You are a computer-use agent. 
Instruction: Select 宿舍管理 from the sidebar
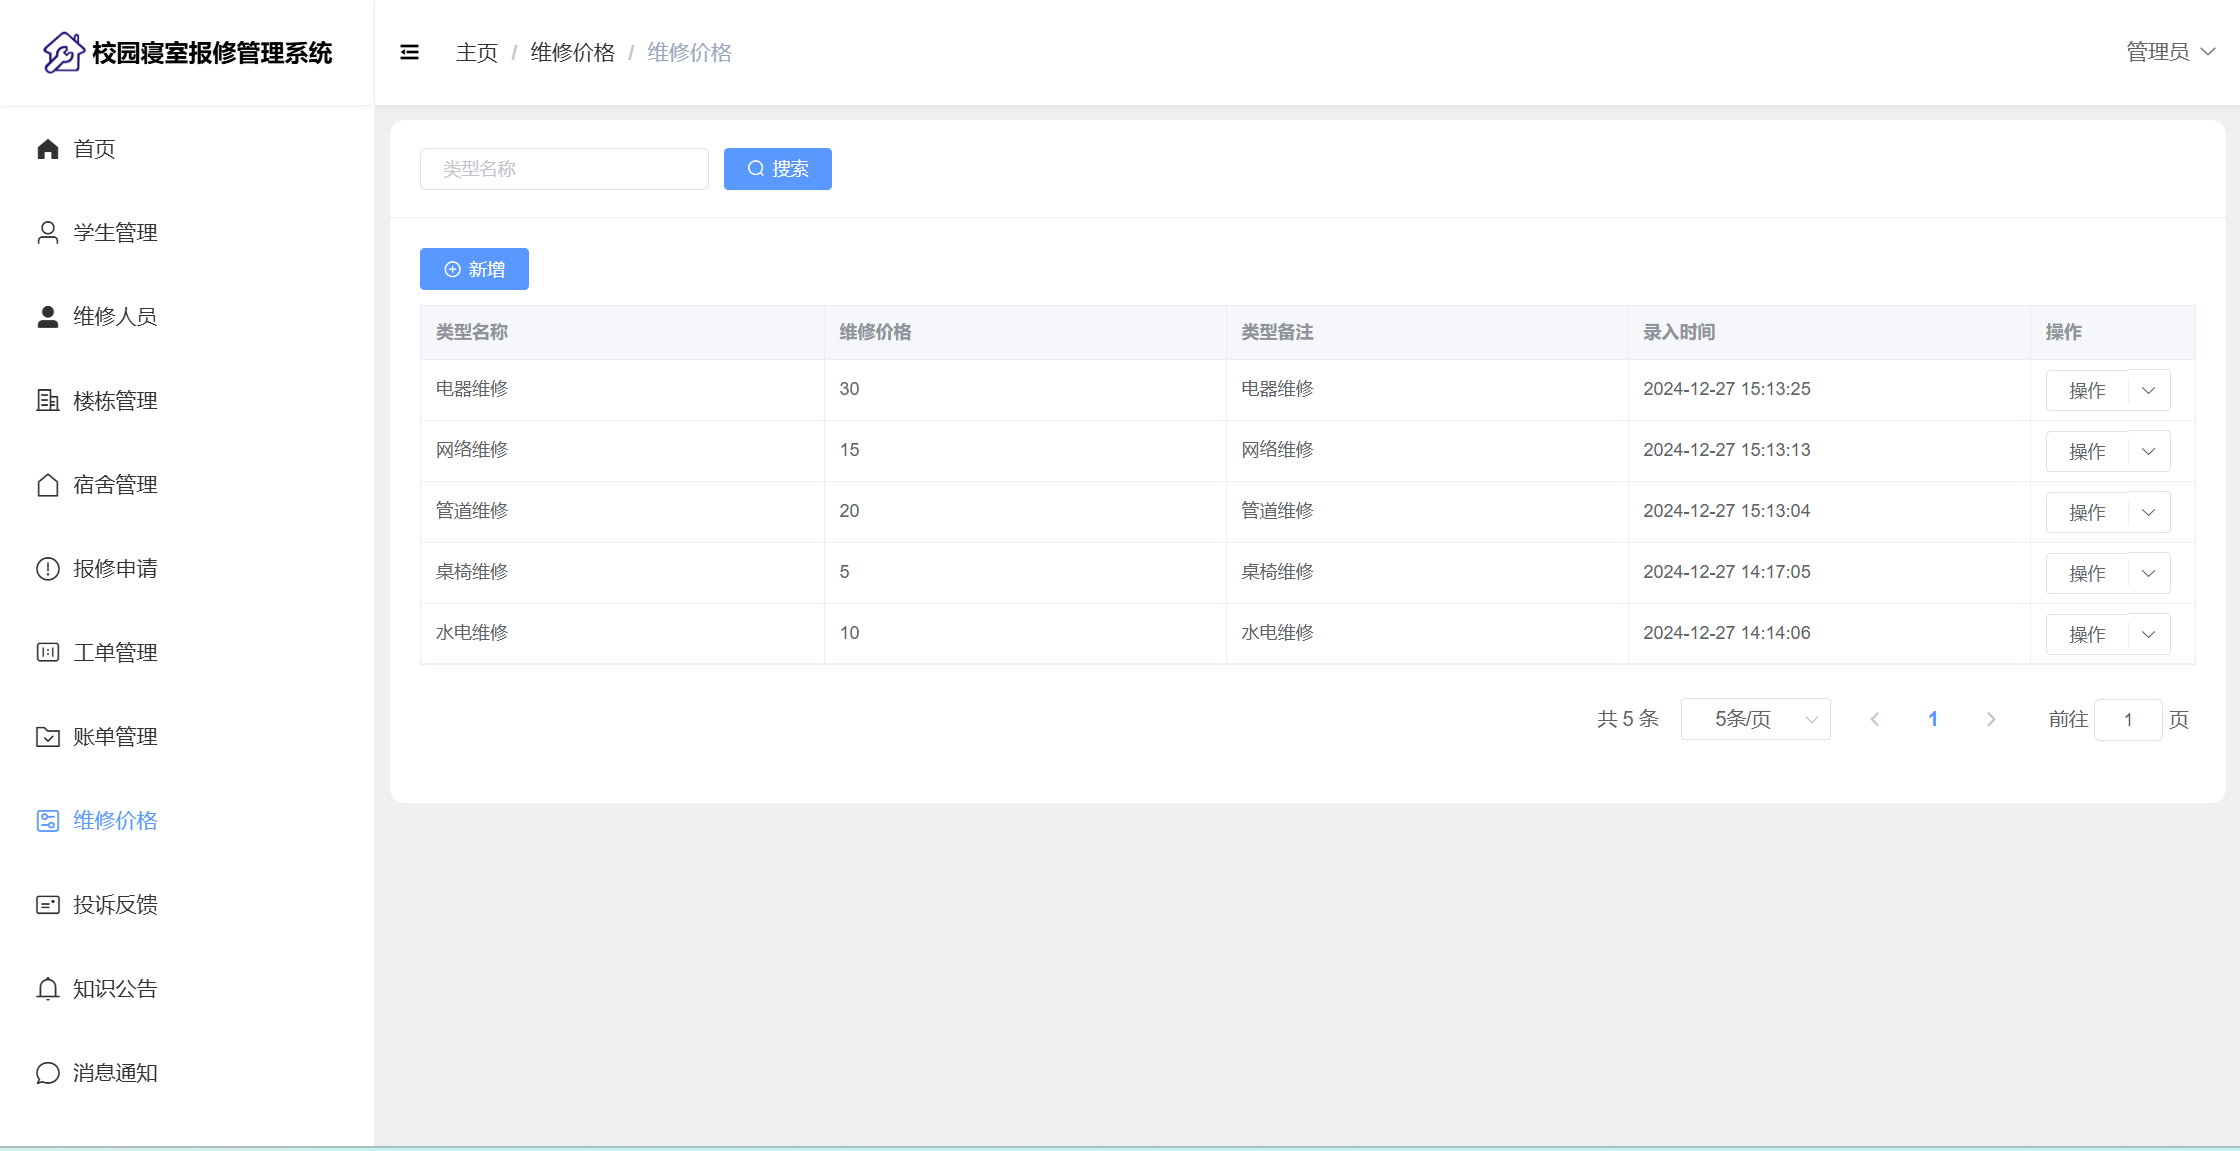115,485
